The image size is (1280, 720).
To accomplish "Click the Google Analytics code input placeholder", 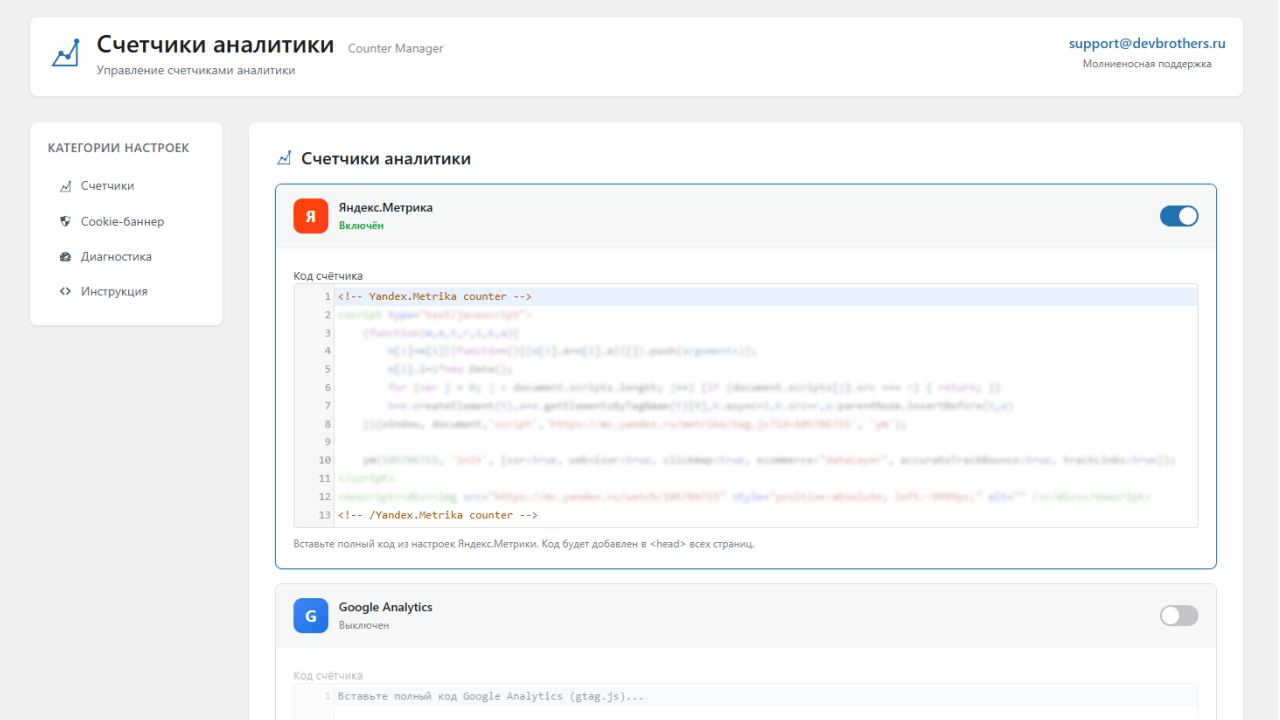I will (491, 696).
